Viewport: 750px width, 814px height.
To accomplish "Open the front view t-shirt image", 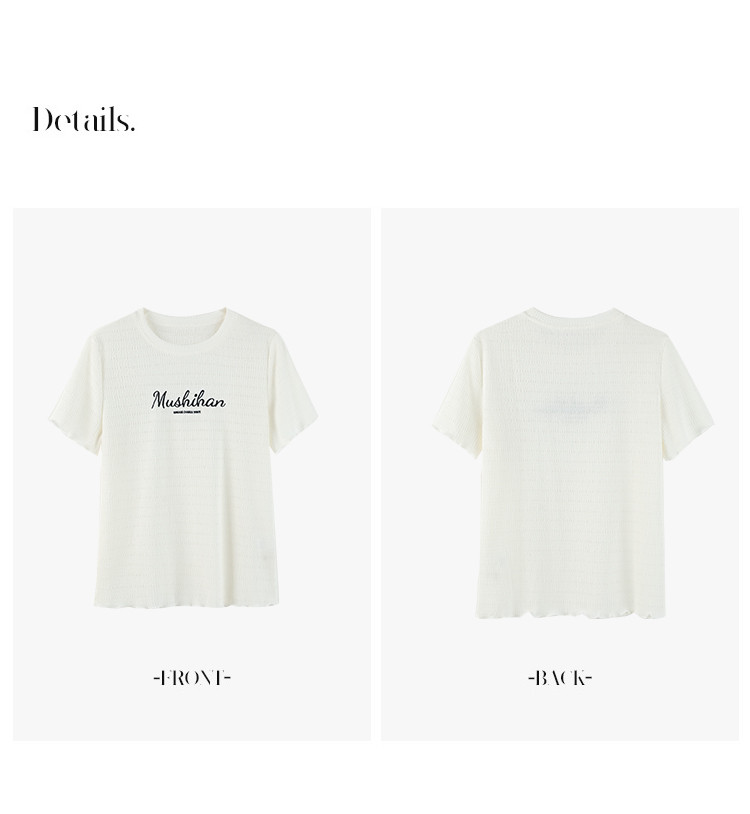I will (184, 457).
